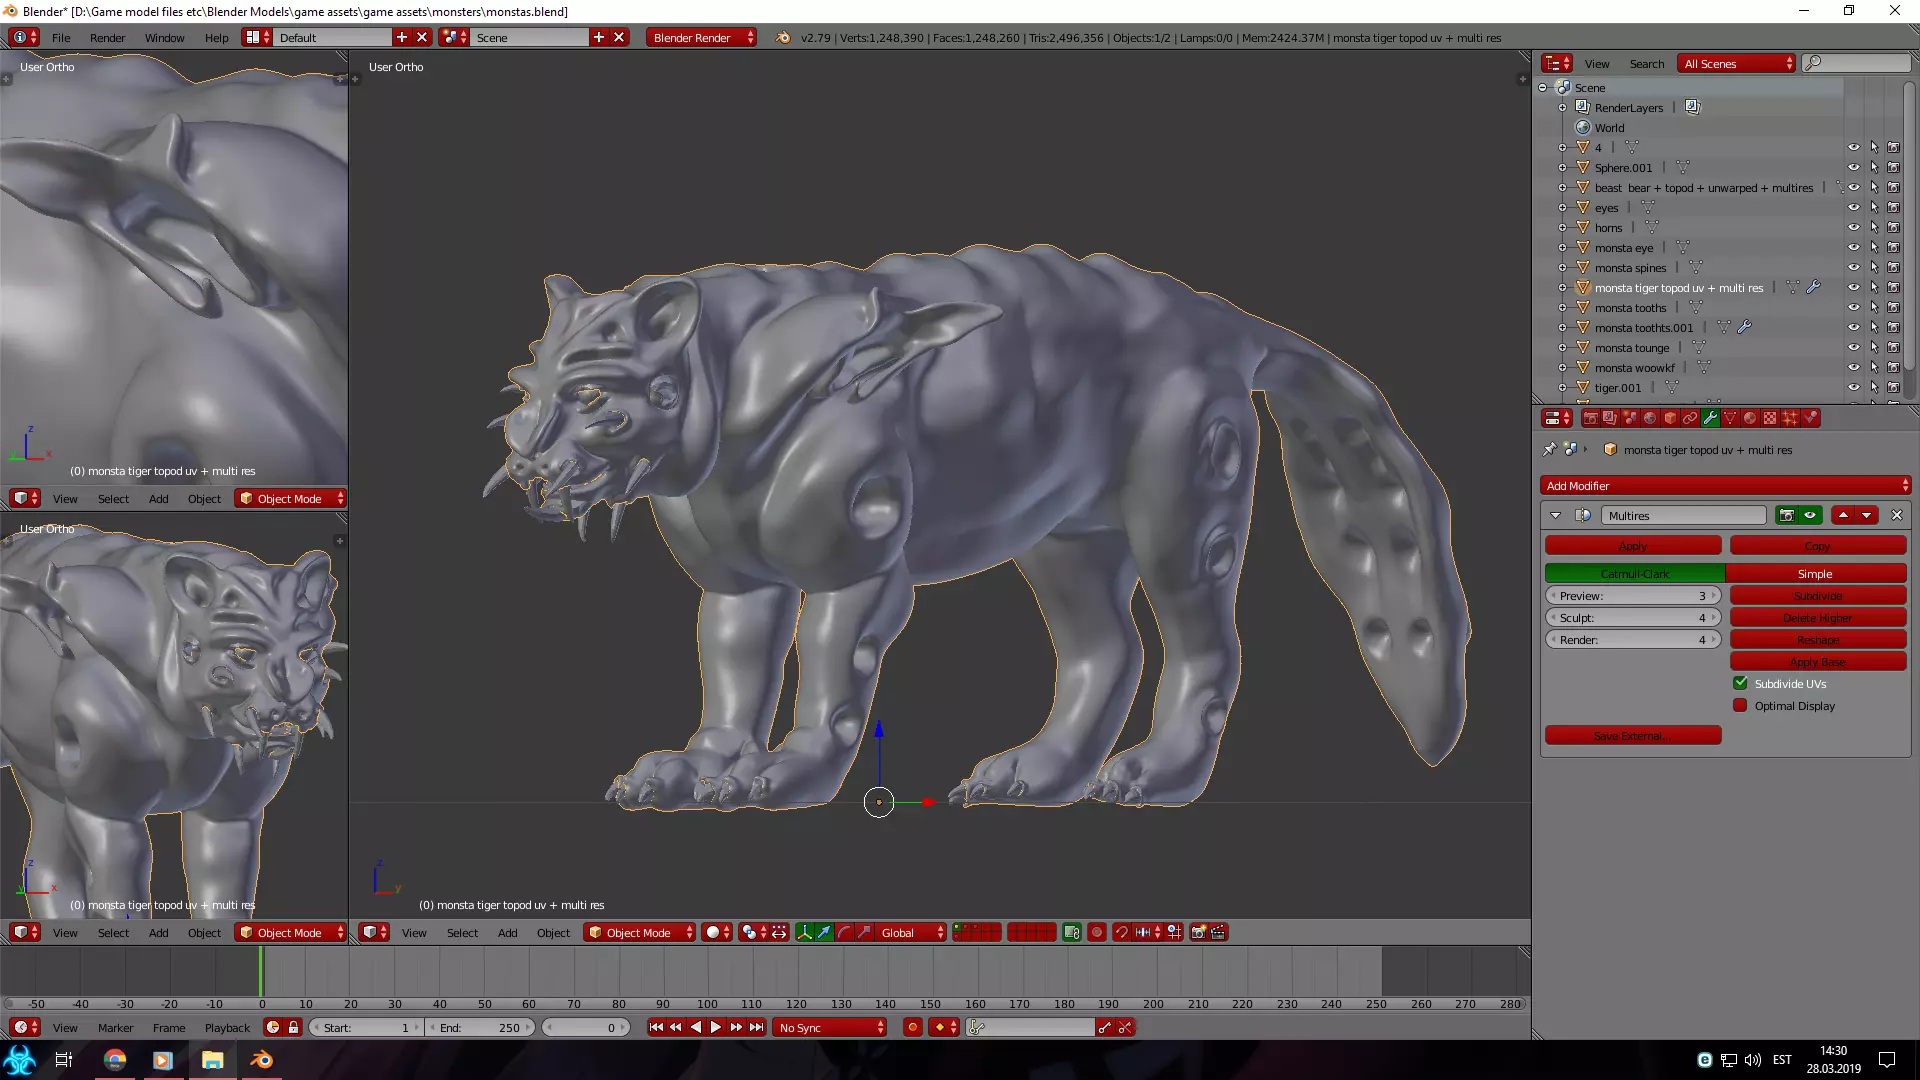Viewport: 1920px width, 1080px height.
Task: Open the World properties tab icon
Action: point(1650,419)
